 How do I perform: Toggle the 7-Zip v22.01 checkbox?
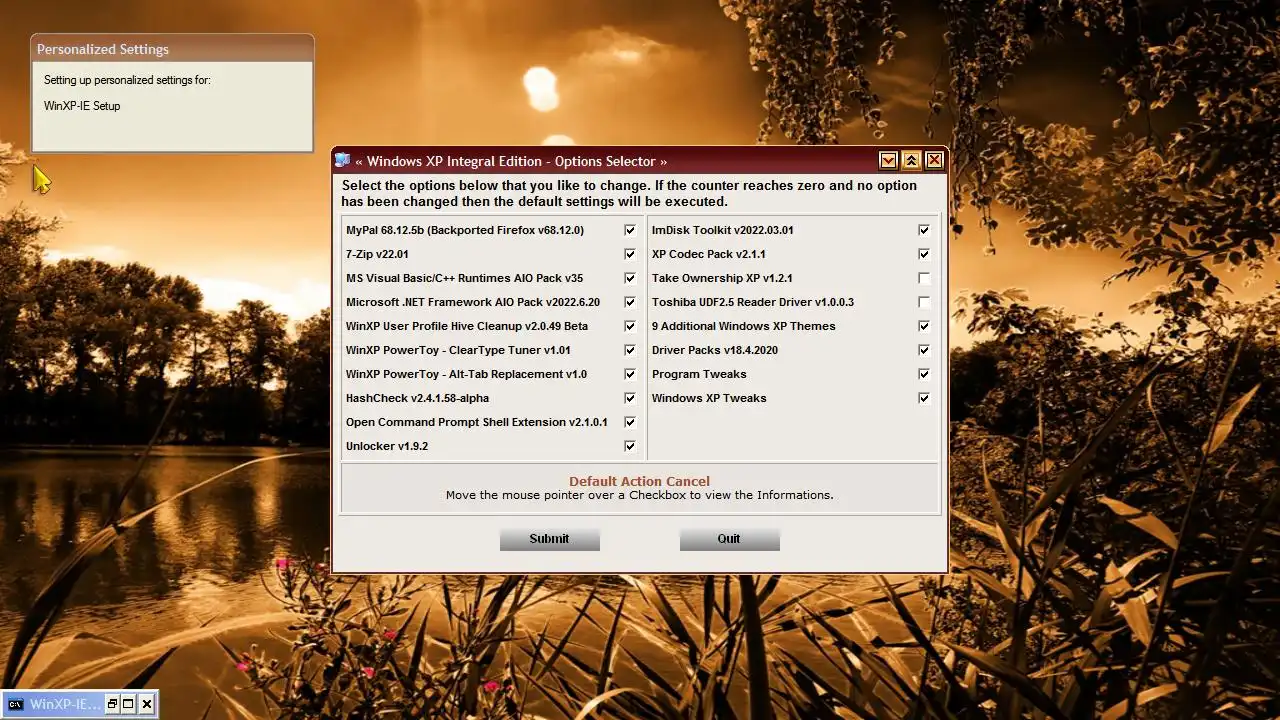coord(630,254)
